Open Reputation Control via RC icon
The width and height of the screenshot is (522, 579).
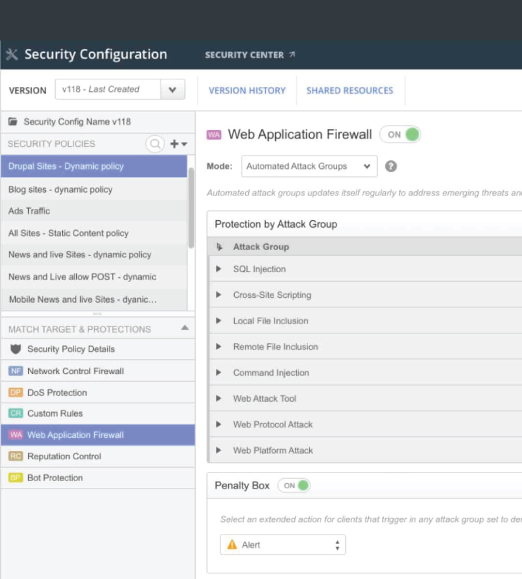[16, 456]
